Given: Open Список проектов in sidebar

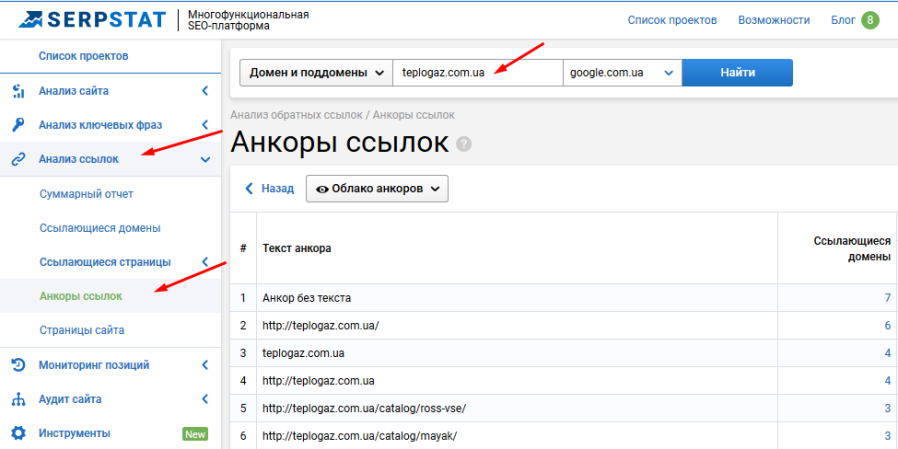Looking at the screenshot, I should point(84,56).
